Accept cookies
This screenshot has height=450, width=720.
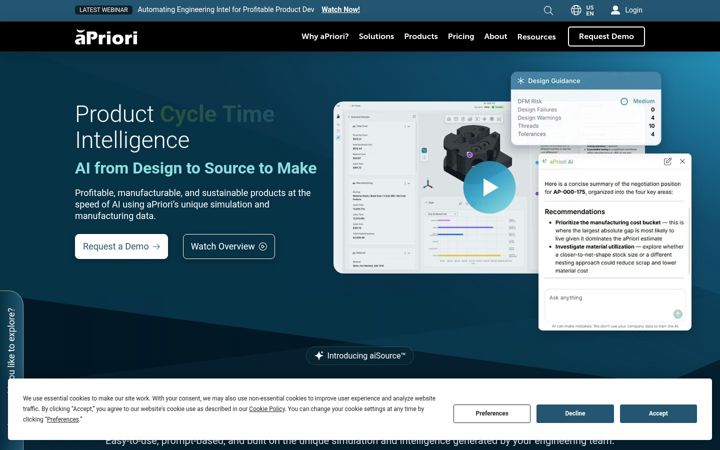point(658,413)
